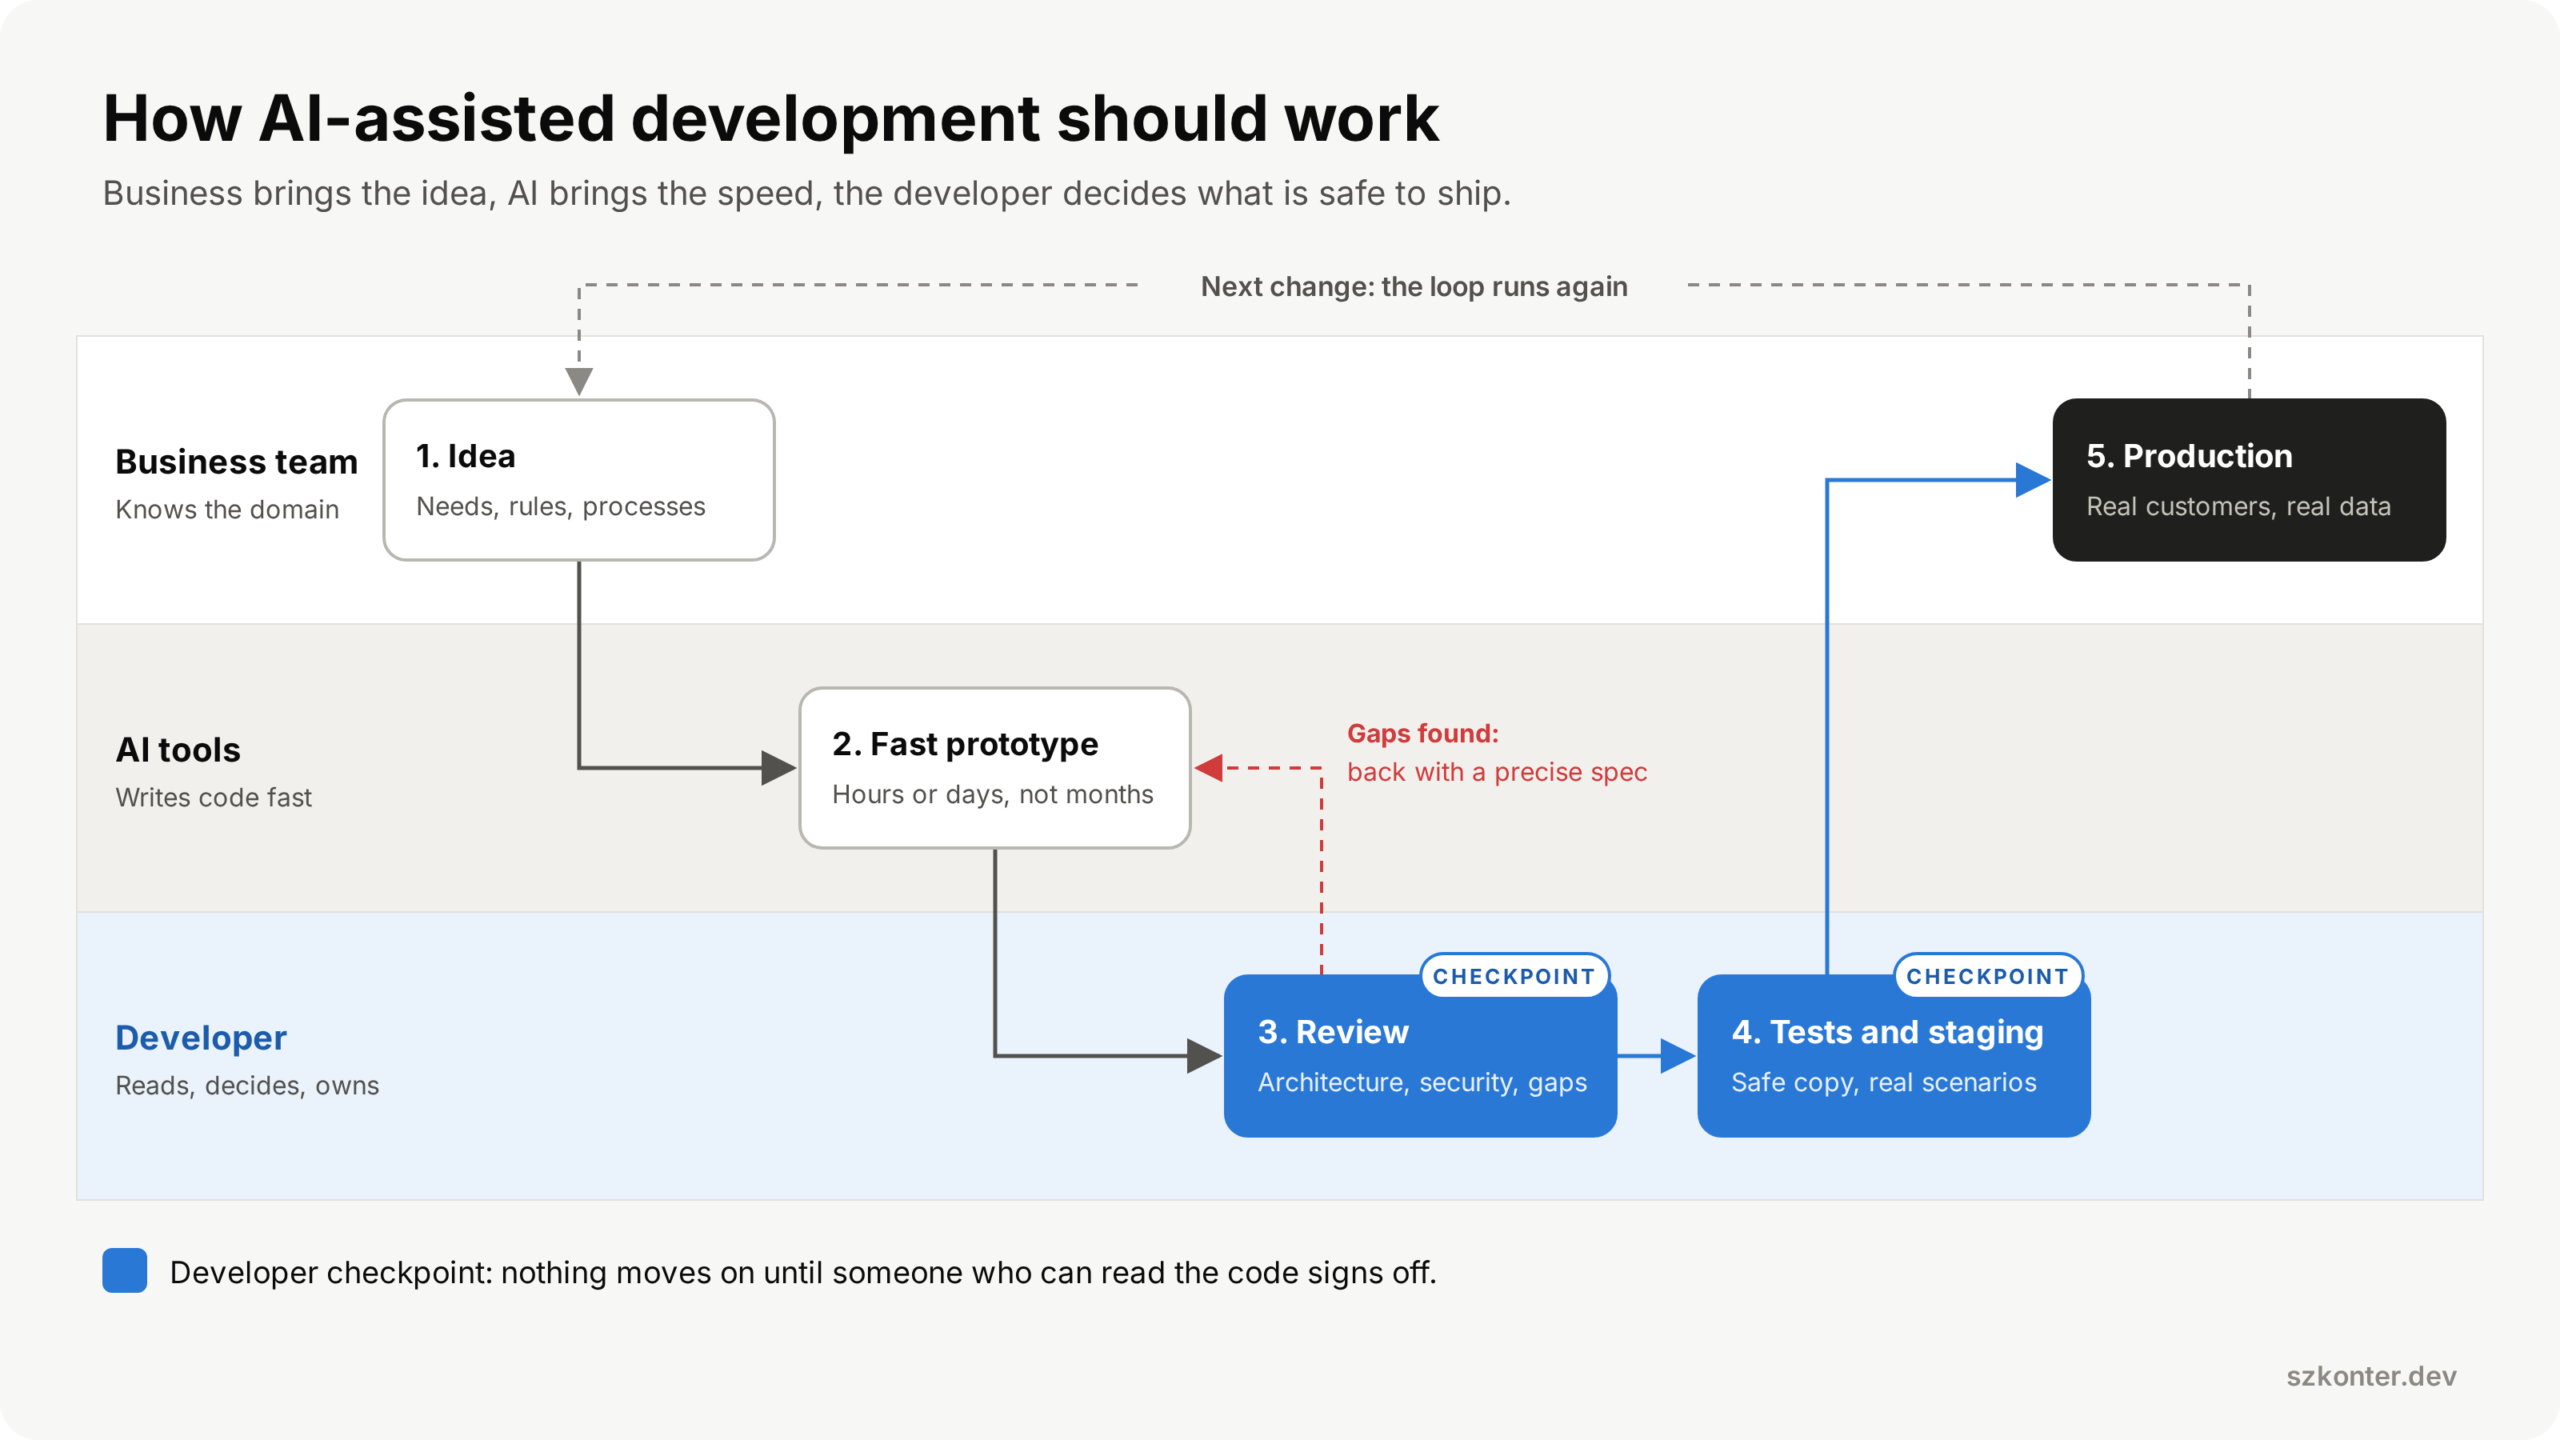Click 'Needs, rules, processes' text

[x=560, y=507]
